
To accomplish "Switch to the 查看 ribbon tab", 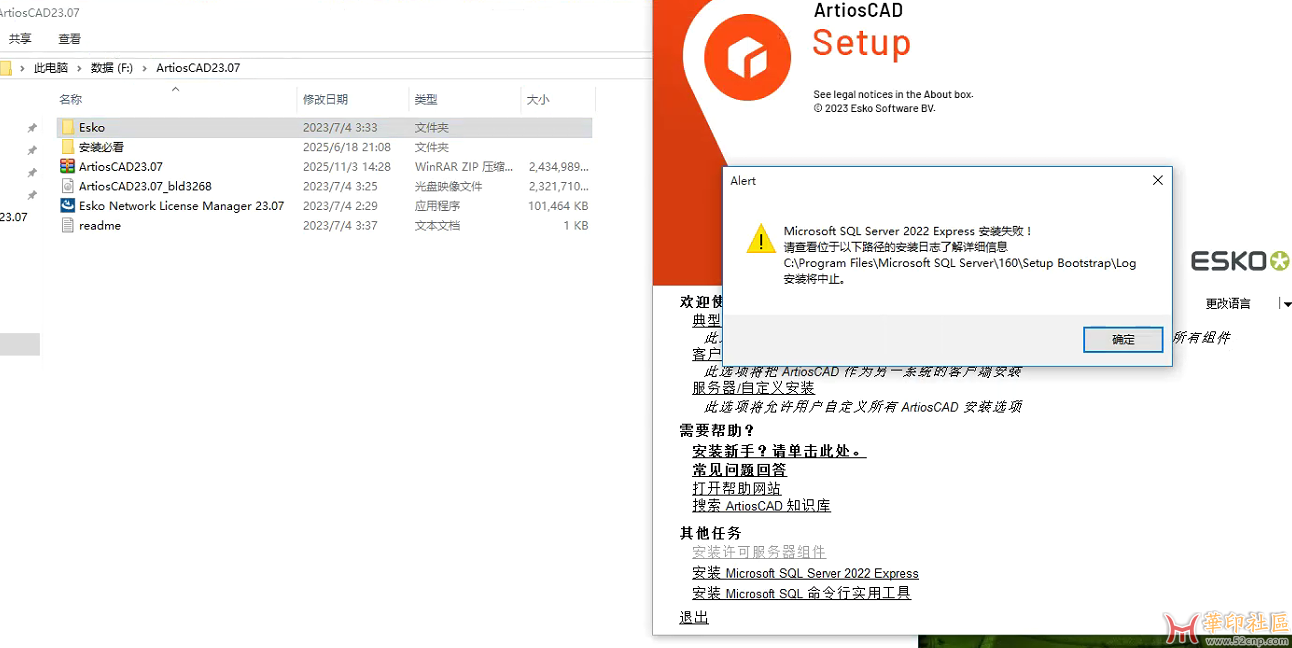I will [x=68, y=38].
